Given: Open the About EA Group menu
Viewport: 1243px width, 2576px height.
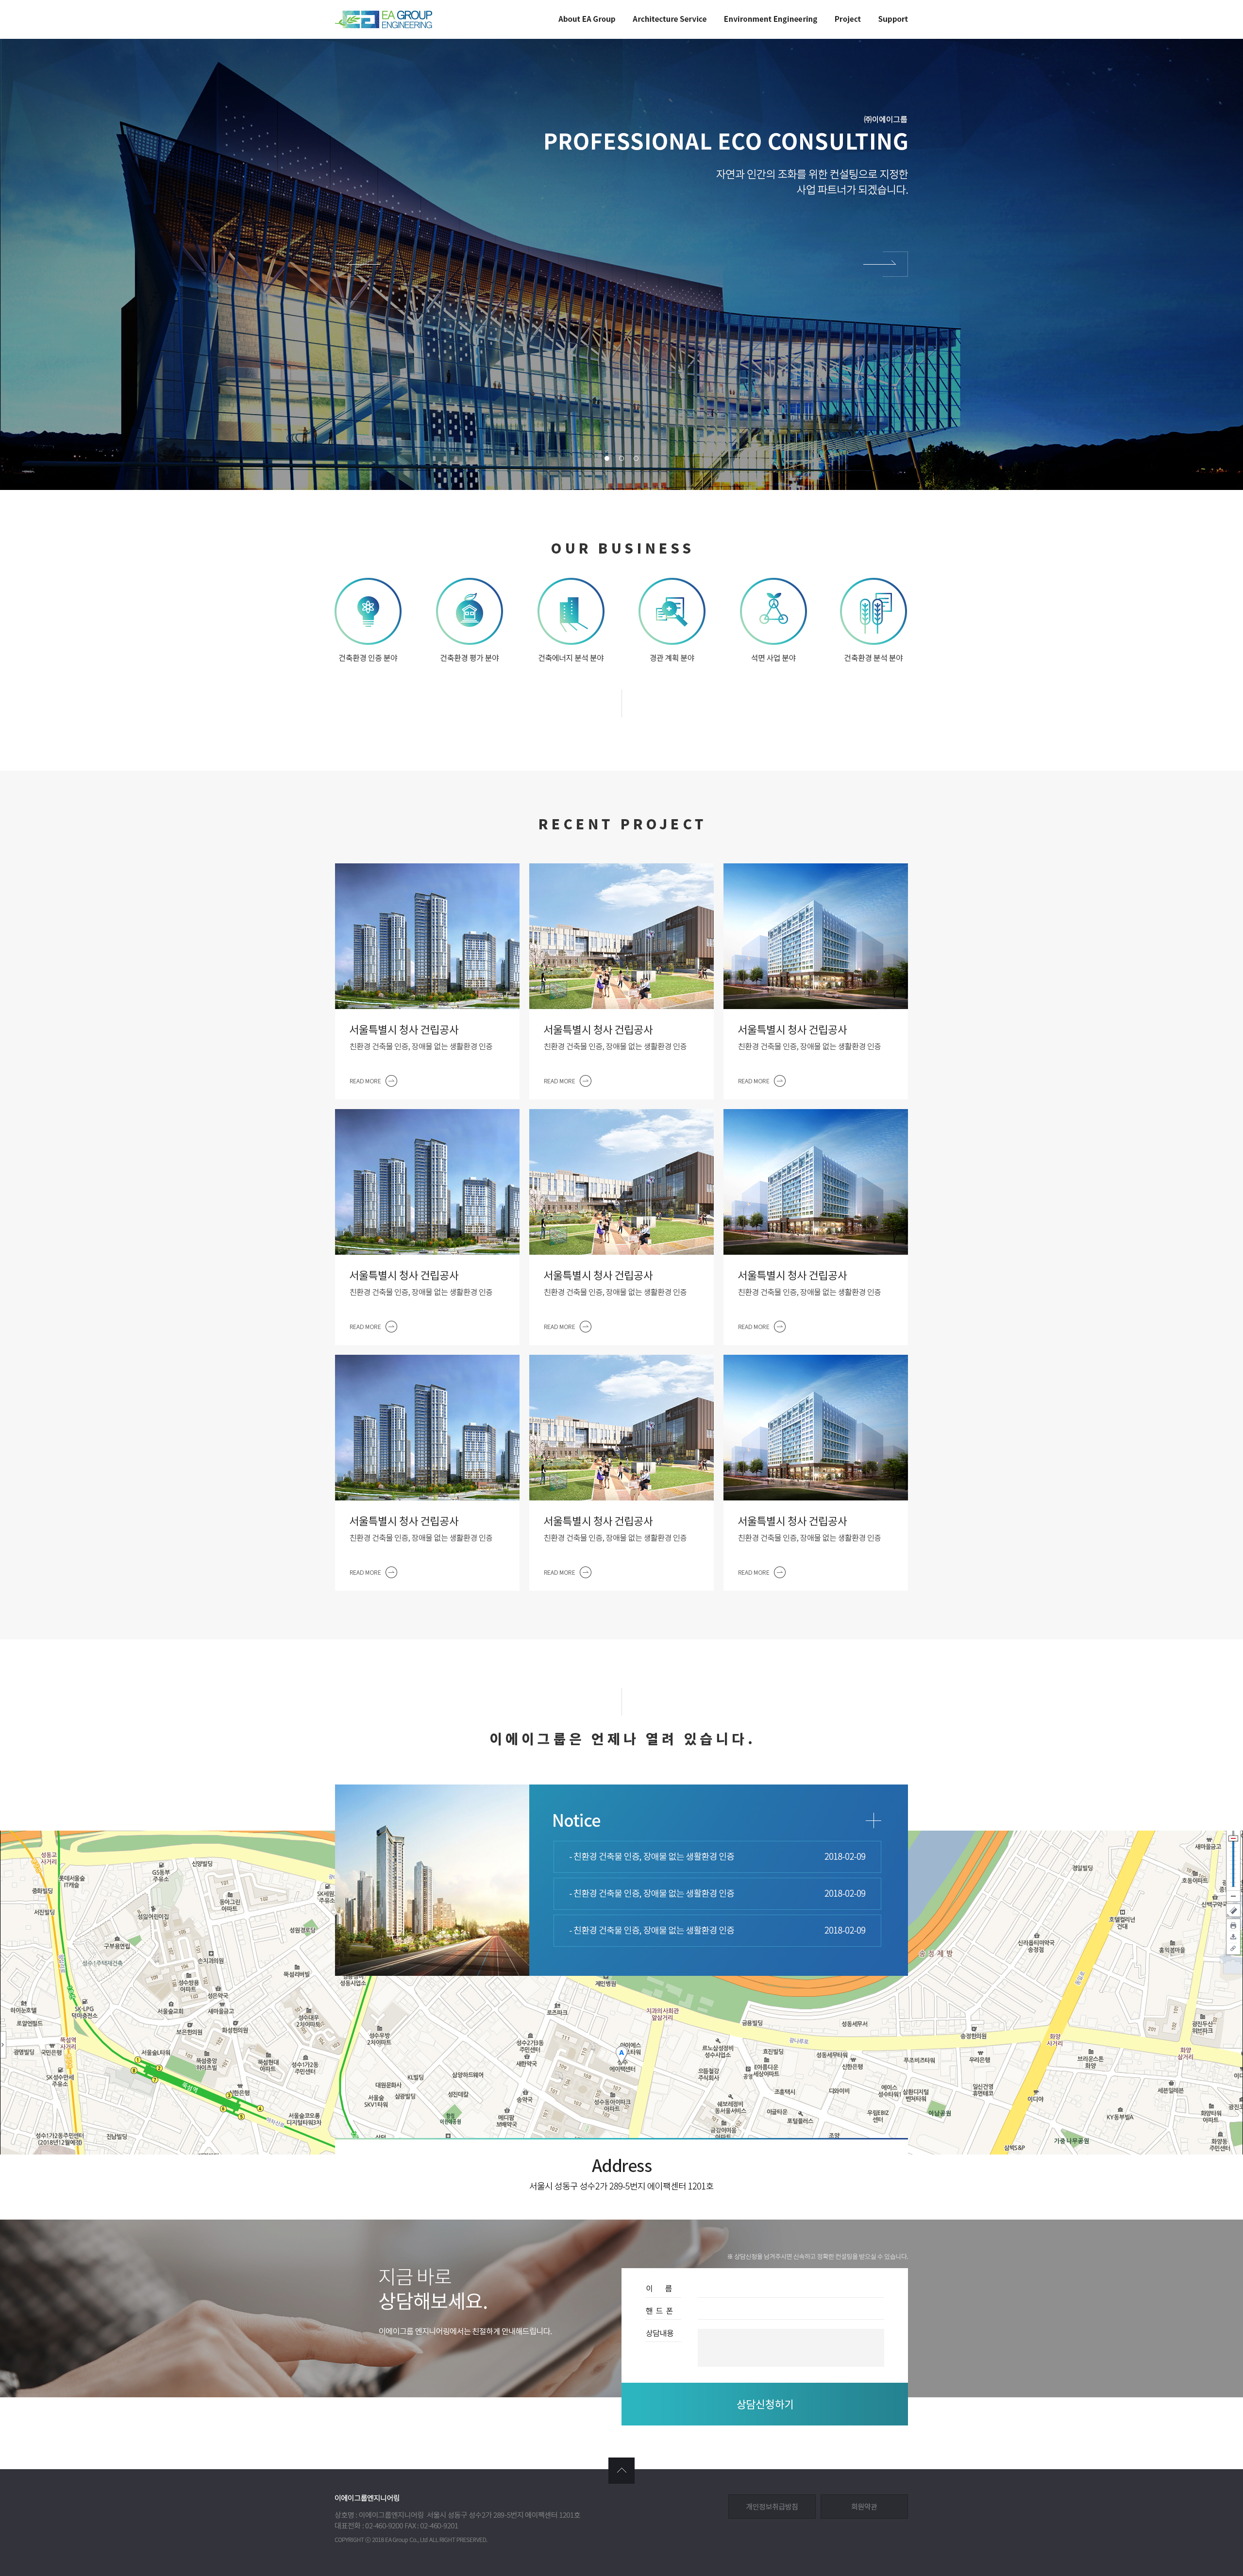Looking at the screenshot, I should tap(586, 19).
